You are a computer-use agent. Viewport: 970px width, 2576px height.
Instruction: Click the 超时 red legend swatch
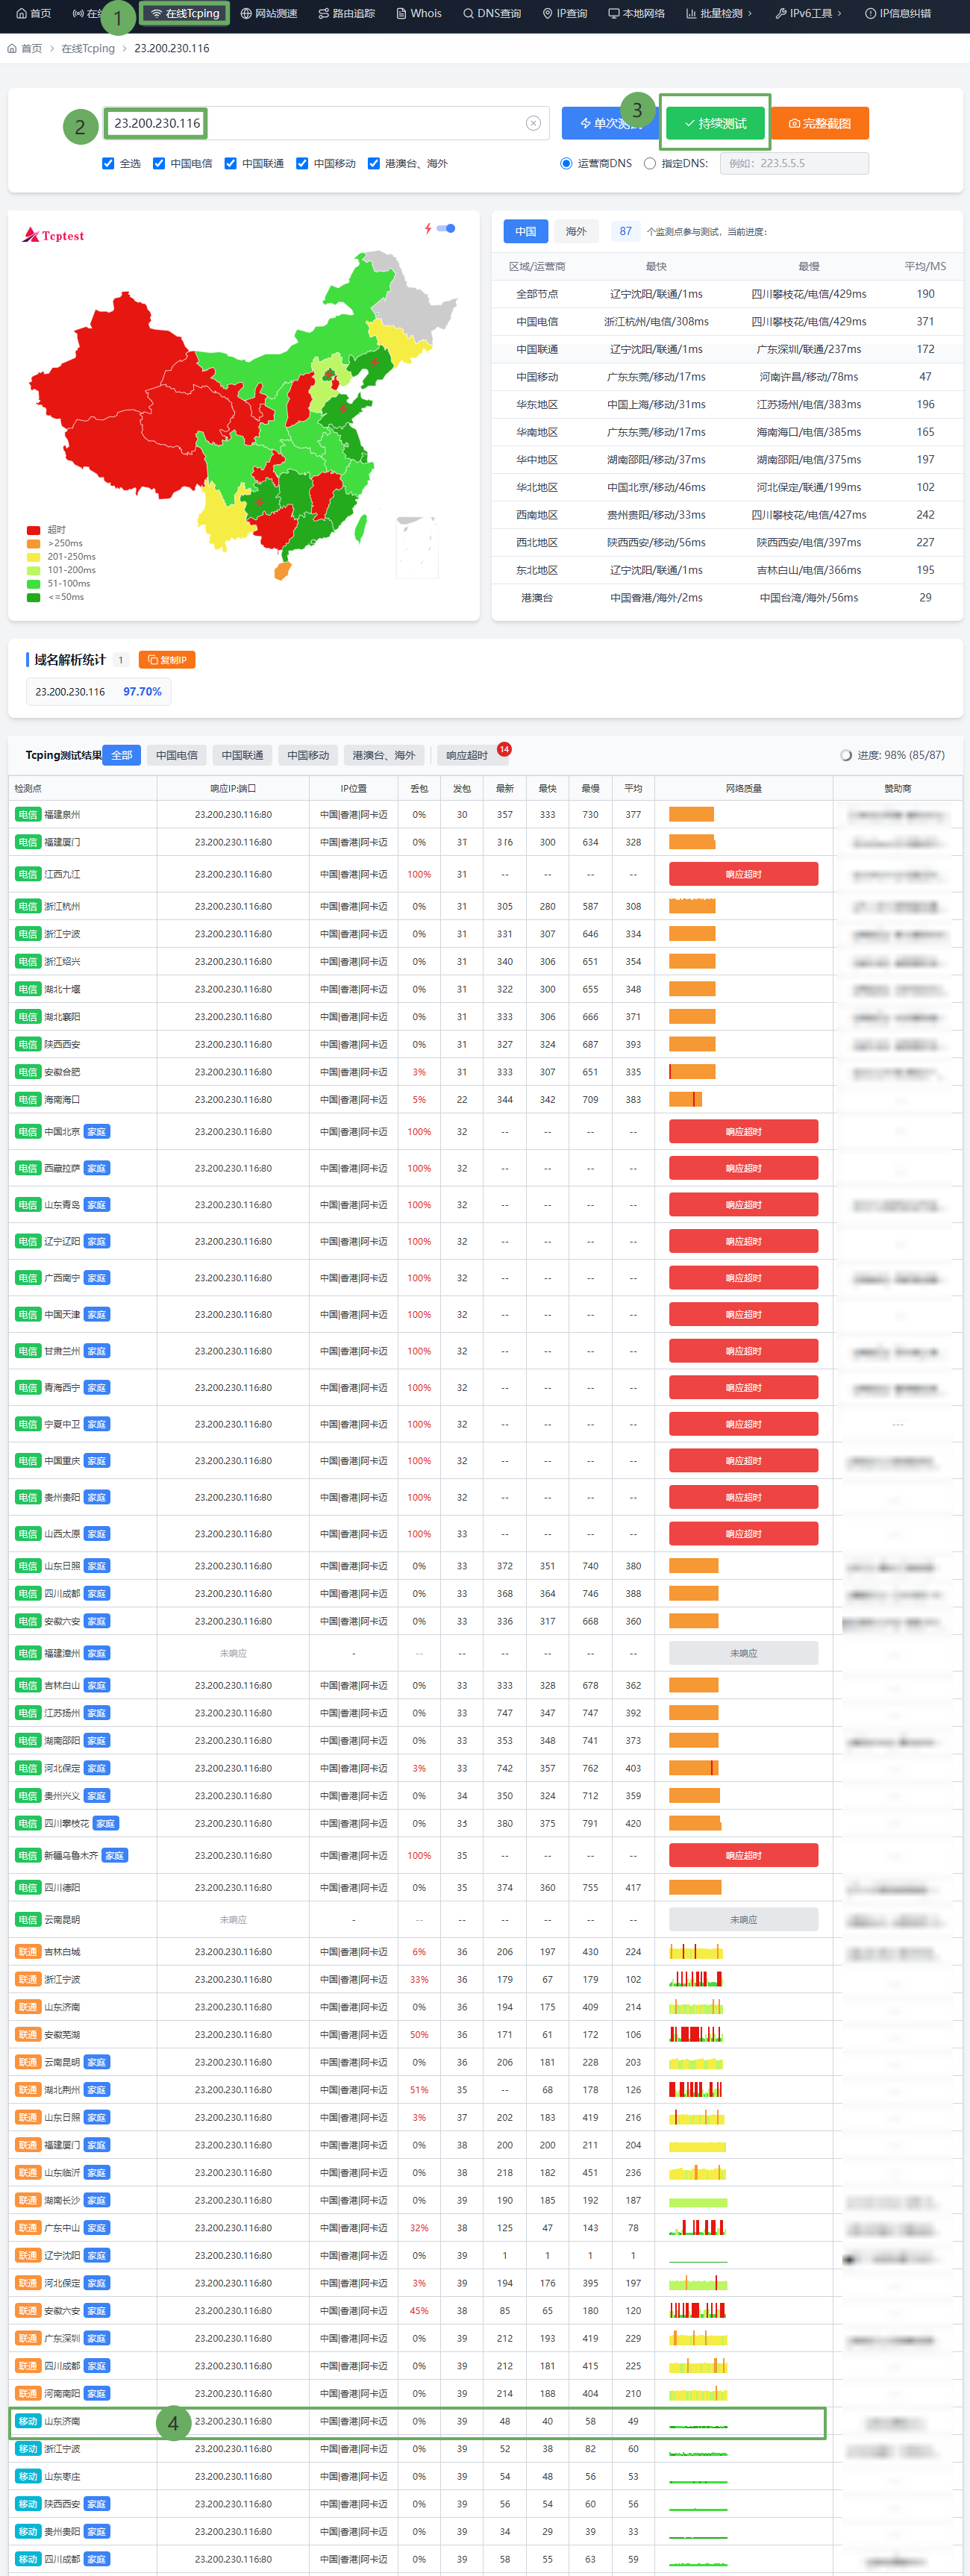tap(34, 530)
